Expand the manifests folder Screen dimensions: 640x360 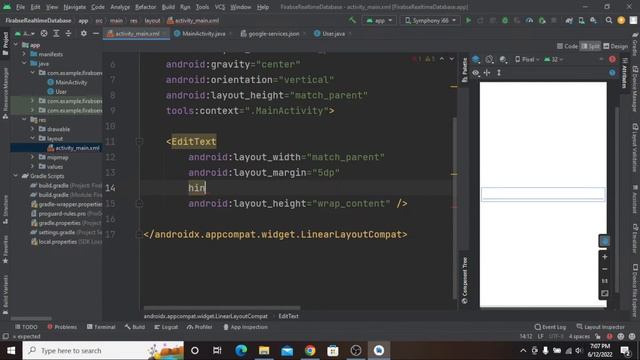click(24, 54)
